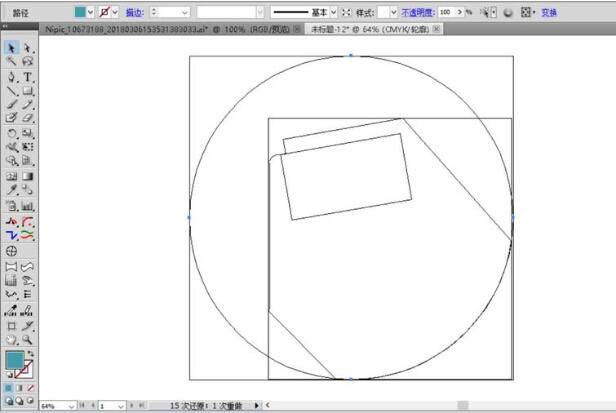Select the Blend tool

point(27,190)
